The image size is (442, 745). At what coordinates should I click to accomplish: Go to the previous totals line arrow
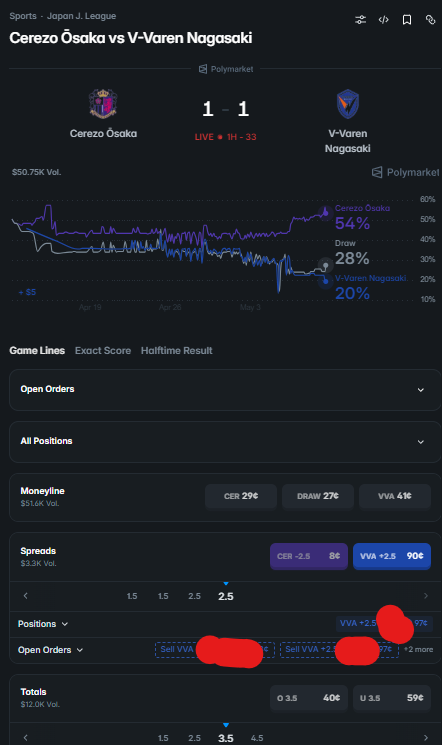[26, 738]
